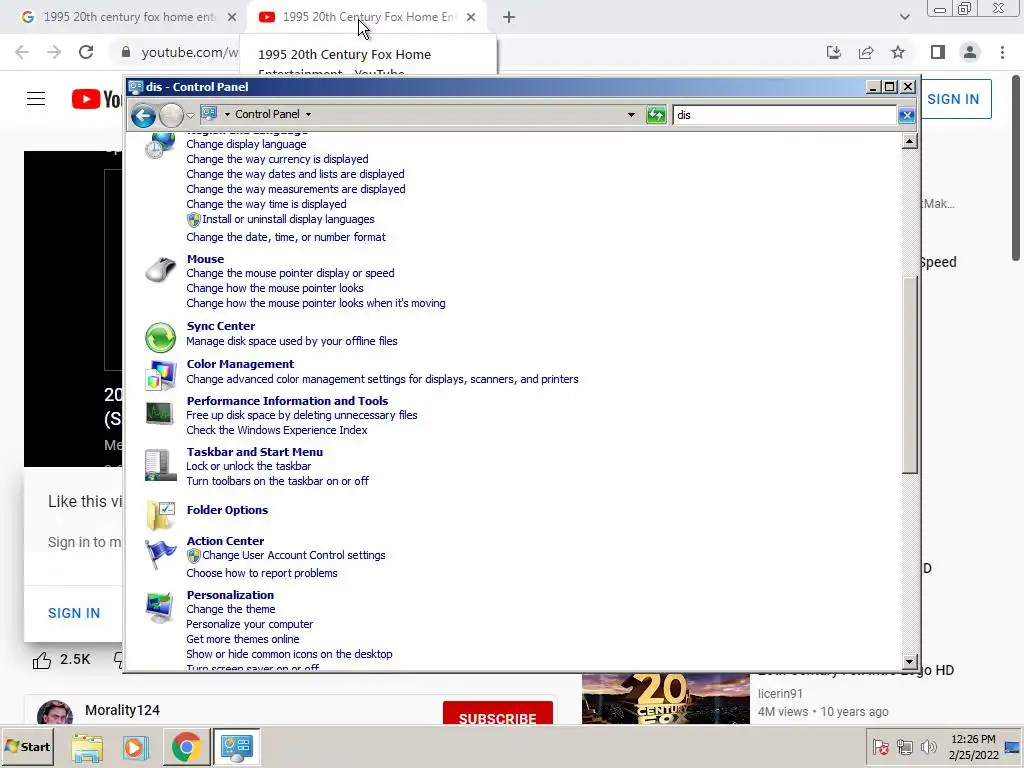
Task: Switch to Chrome in the taskbar
Action: pos(186,747)
